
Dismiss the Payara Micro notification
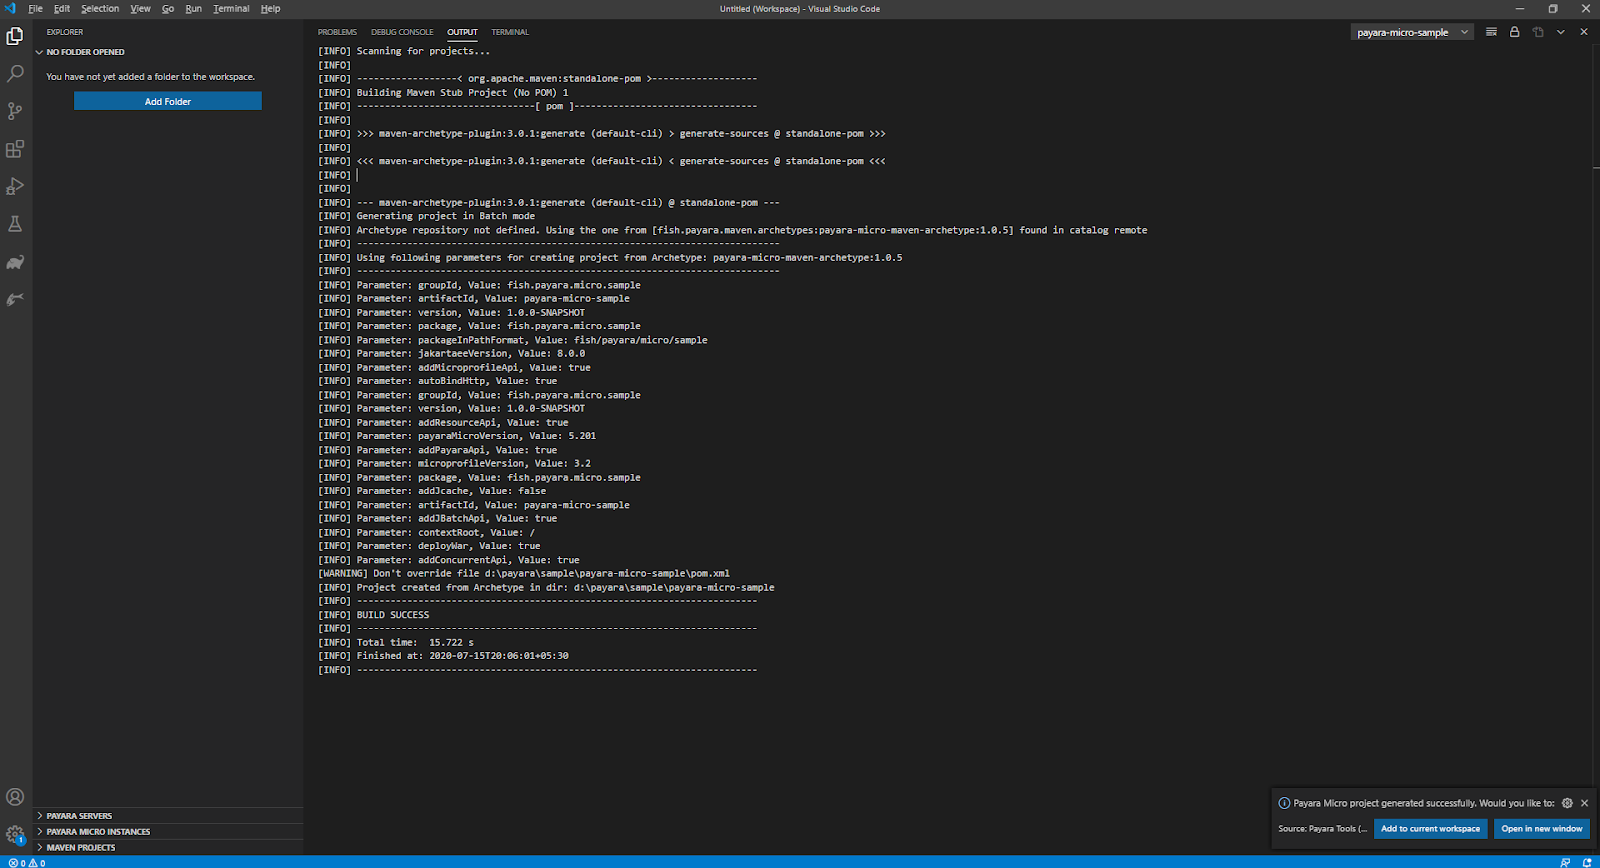pyautogui.click(x=1584, y=803)
